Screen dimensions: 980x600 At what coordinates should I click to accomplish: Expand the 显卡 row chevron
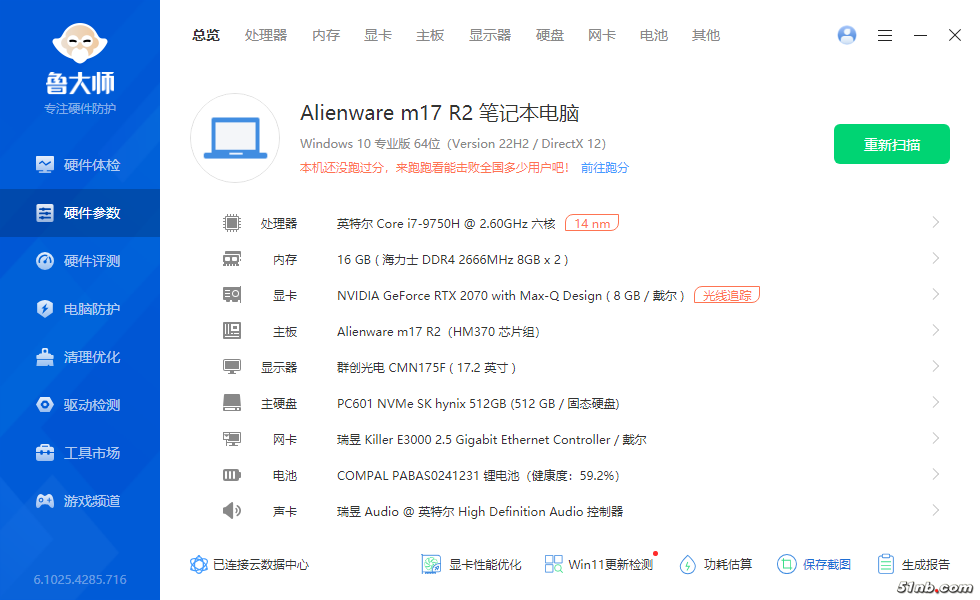936,294
